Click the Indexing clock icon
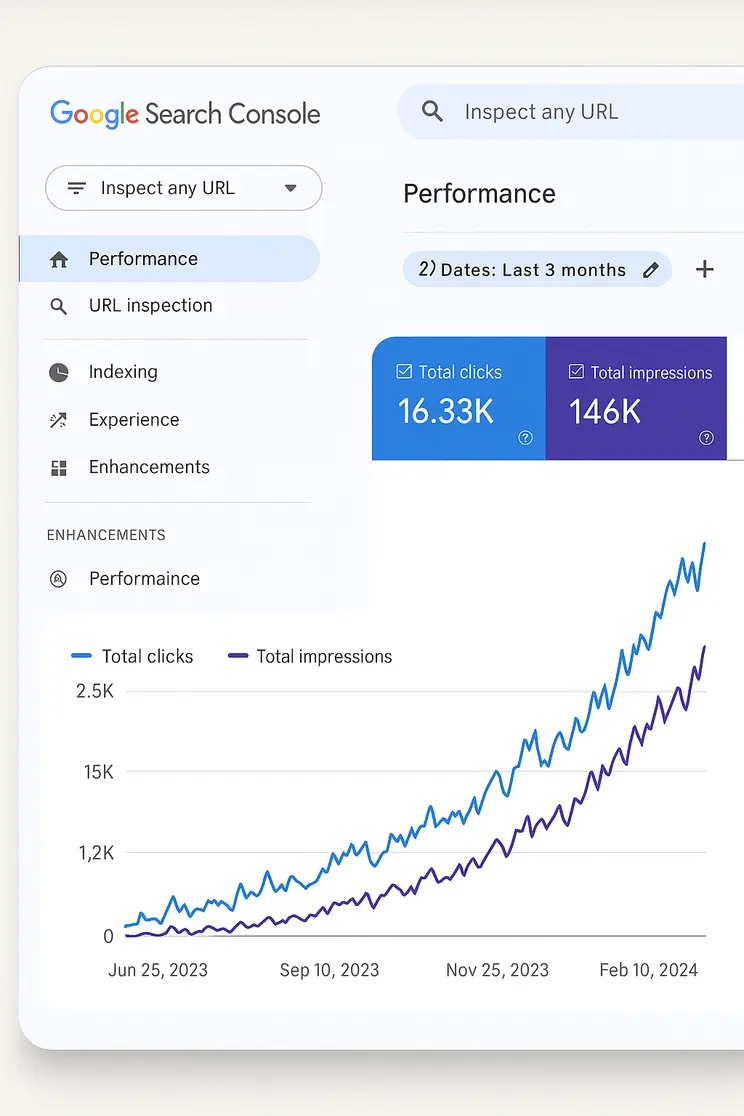The image size is (744, 1116). pos(59,372)
